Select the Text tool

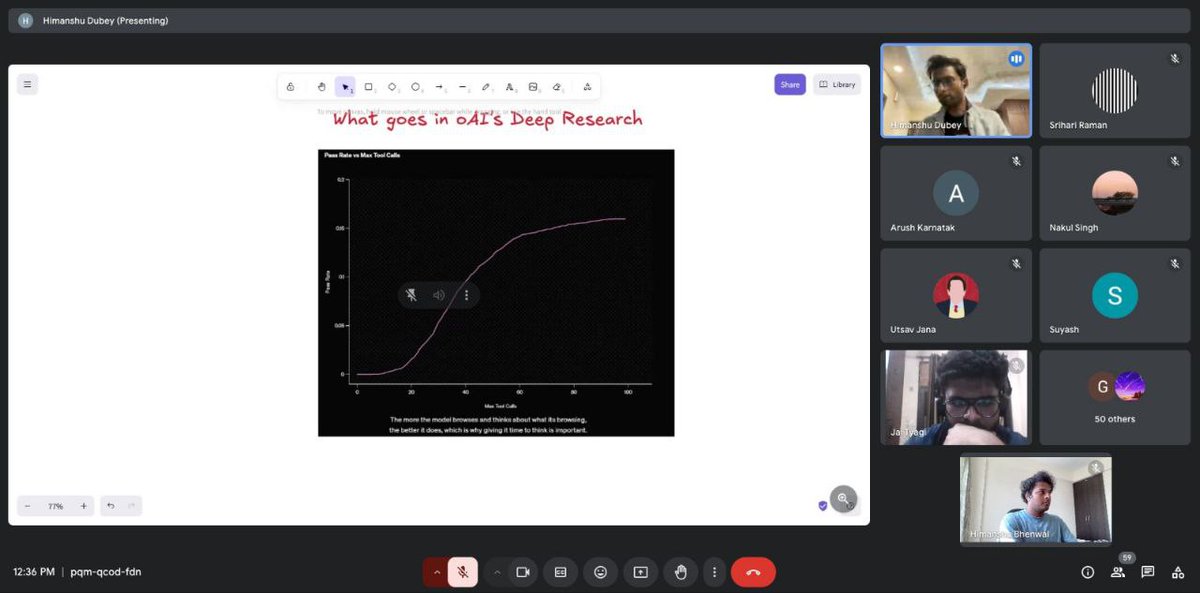point(509,87)
